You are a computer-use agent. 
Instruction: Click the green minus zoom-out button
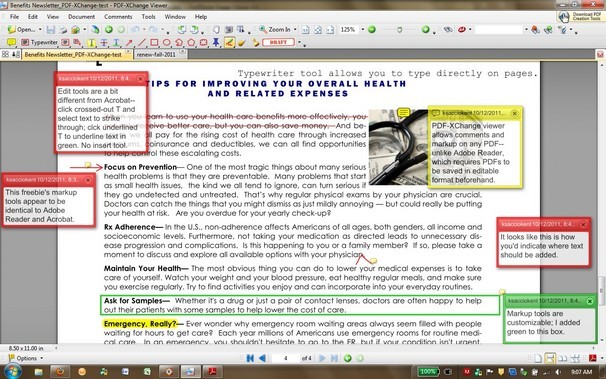coord(372,29)
